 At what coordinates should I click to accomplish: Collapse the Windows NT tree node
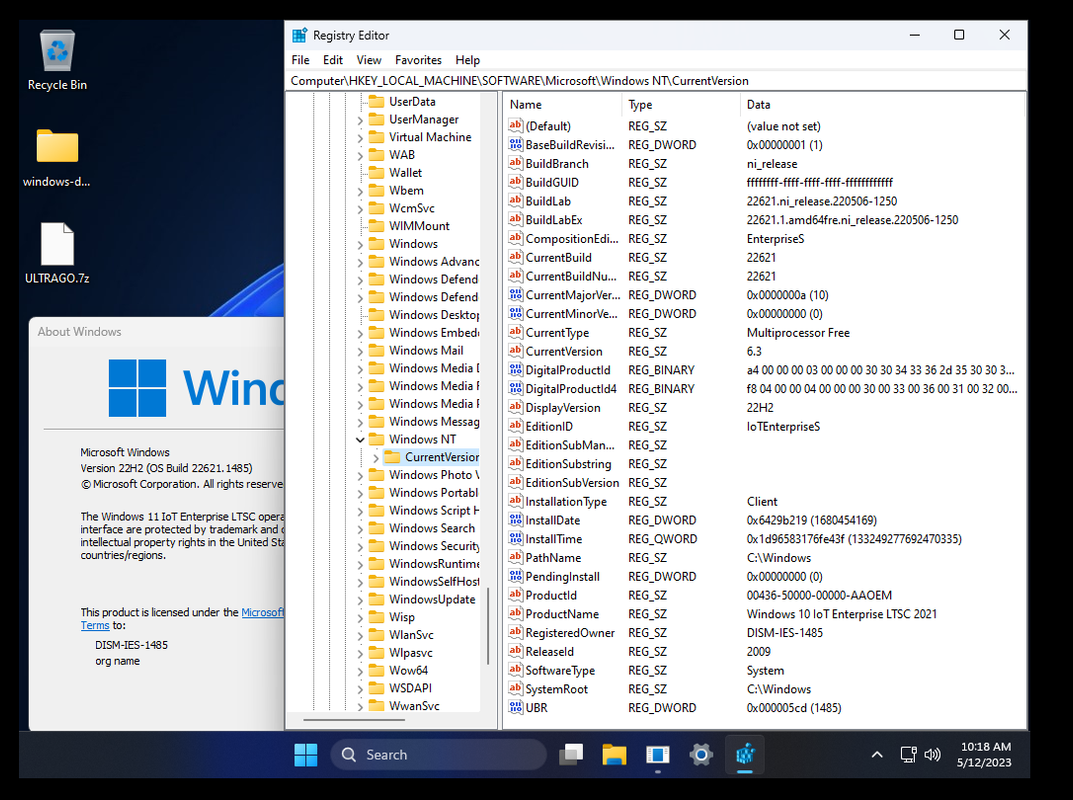tap(361, 439)
